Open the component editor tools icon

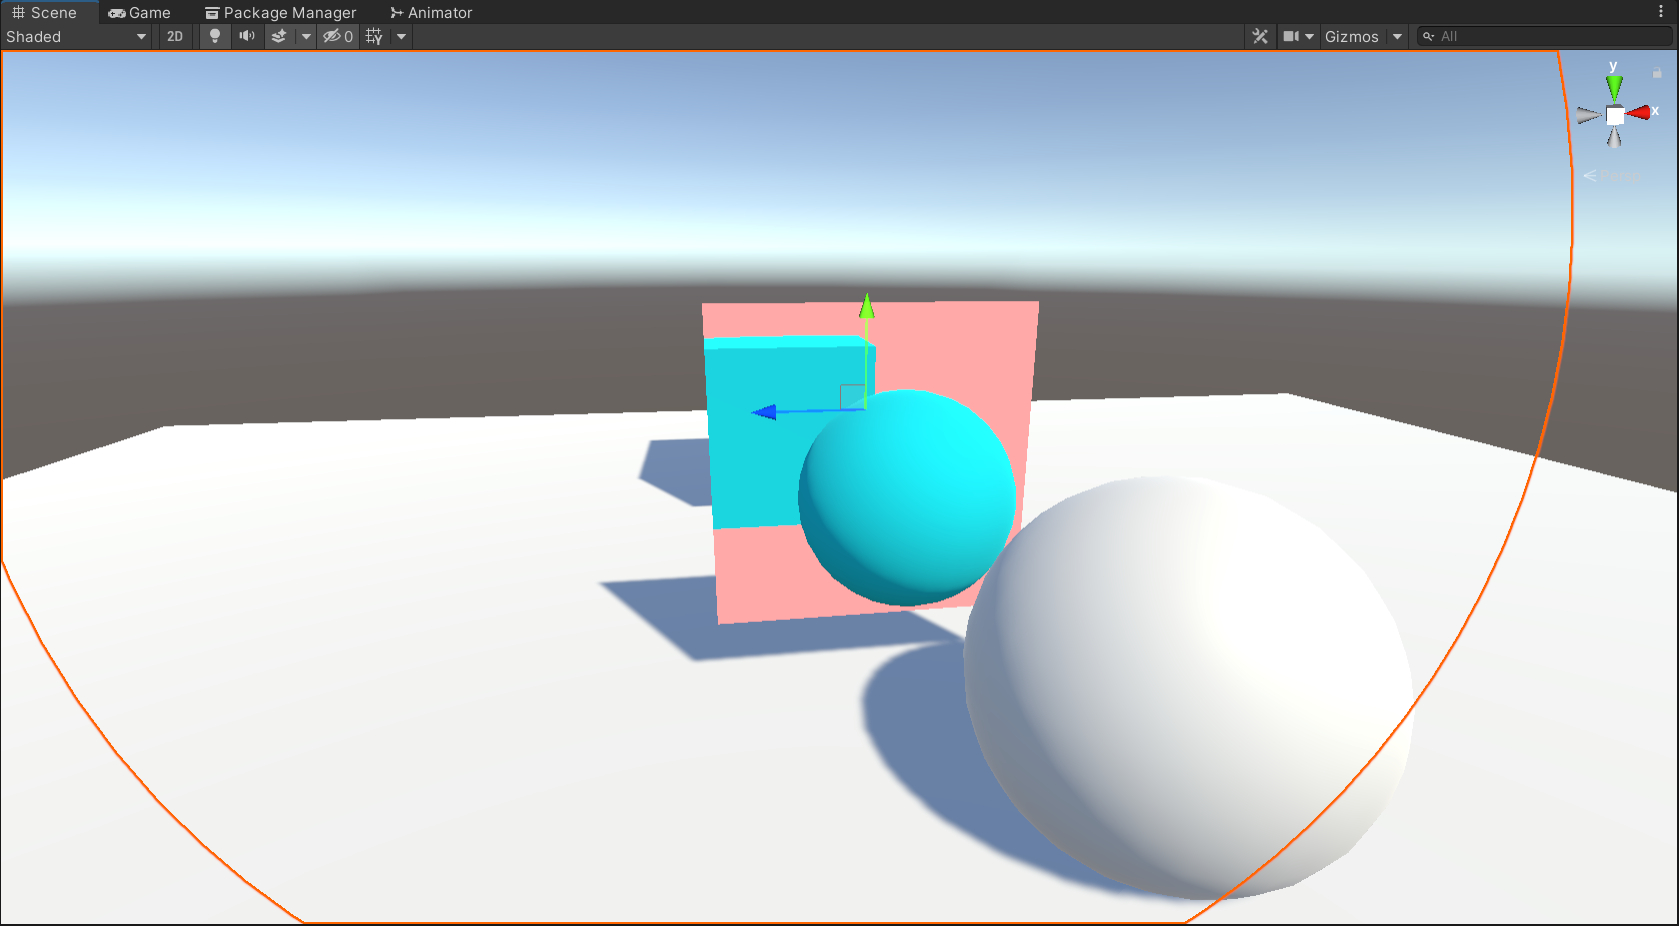click(x=1260, y=36)
